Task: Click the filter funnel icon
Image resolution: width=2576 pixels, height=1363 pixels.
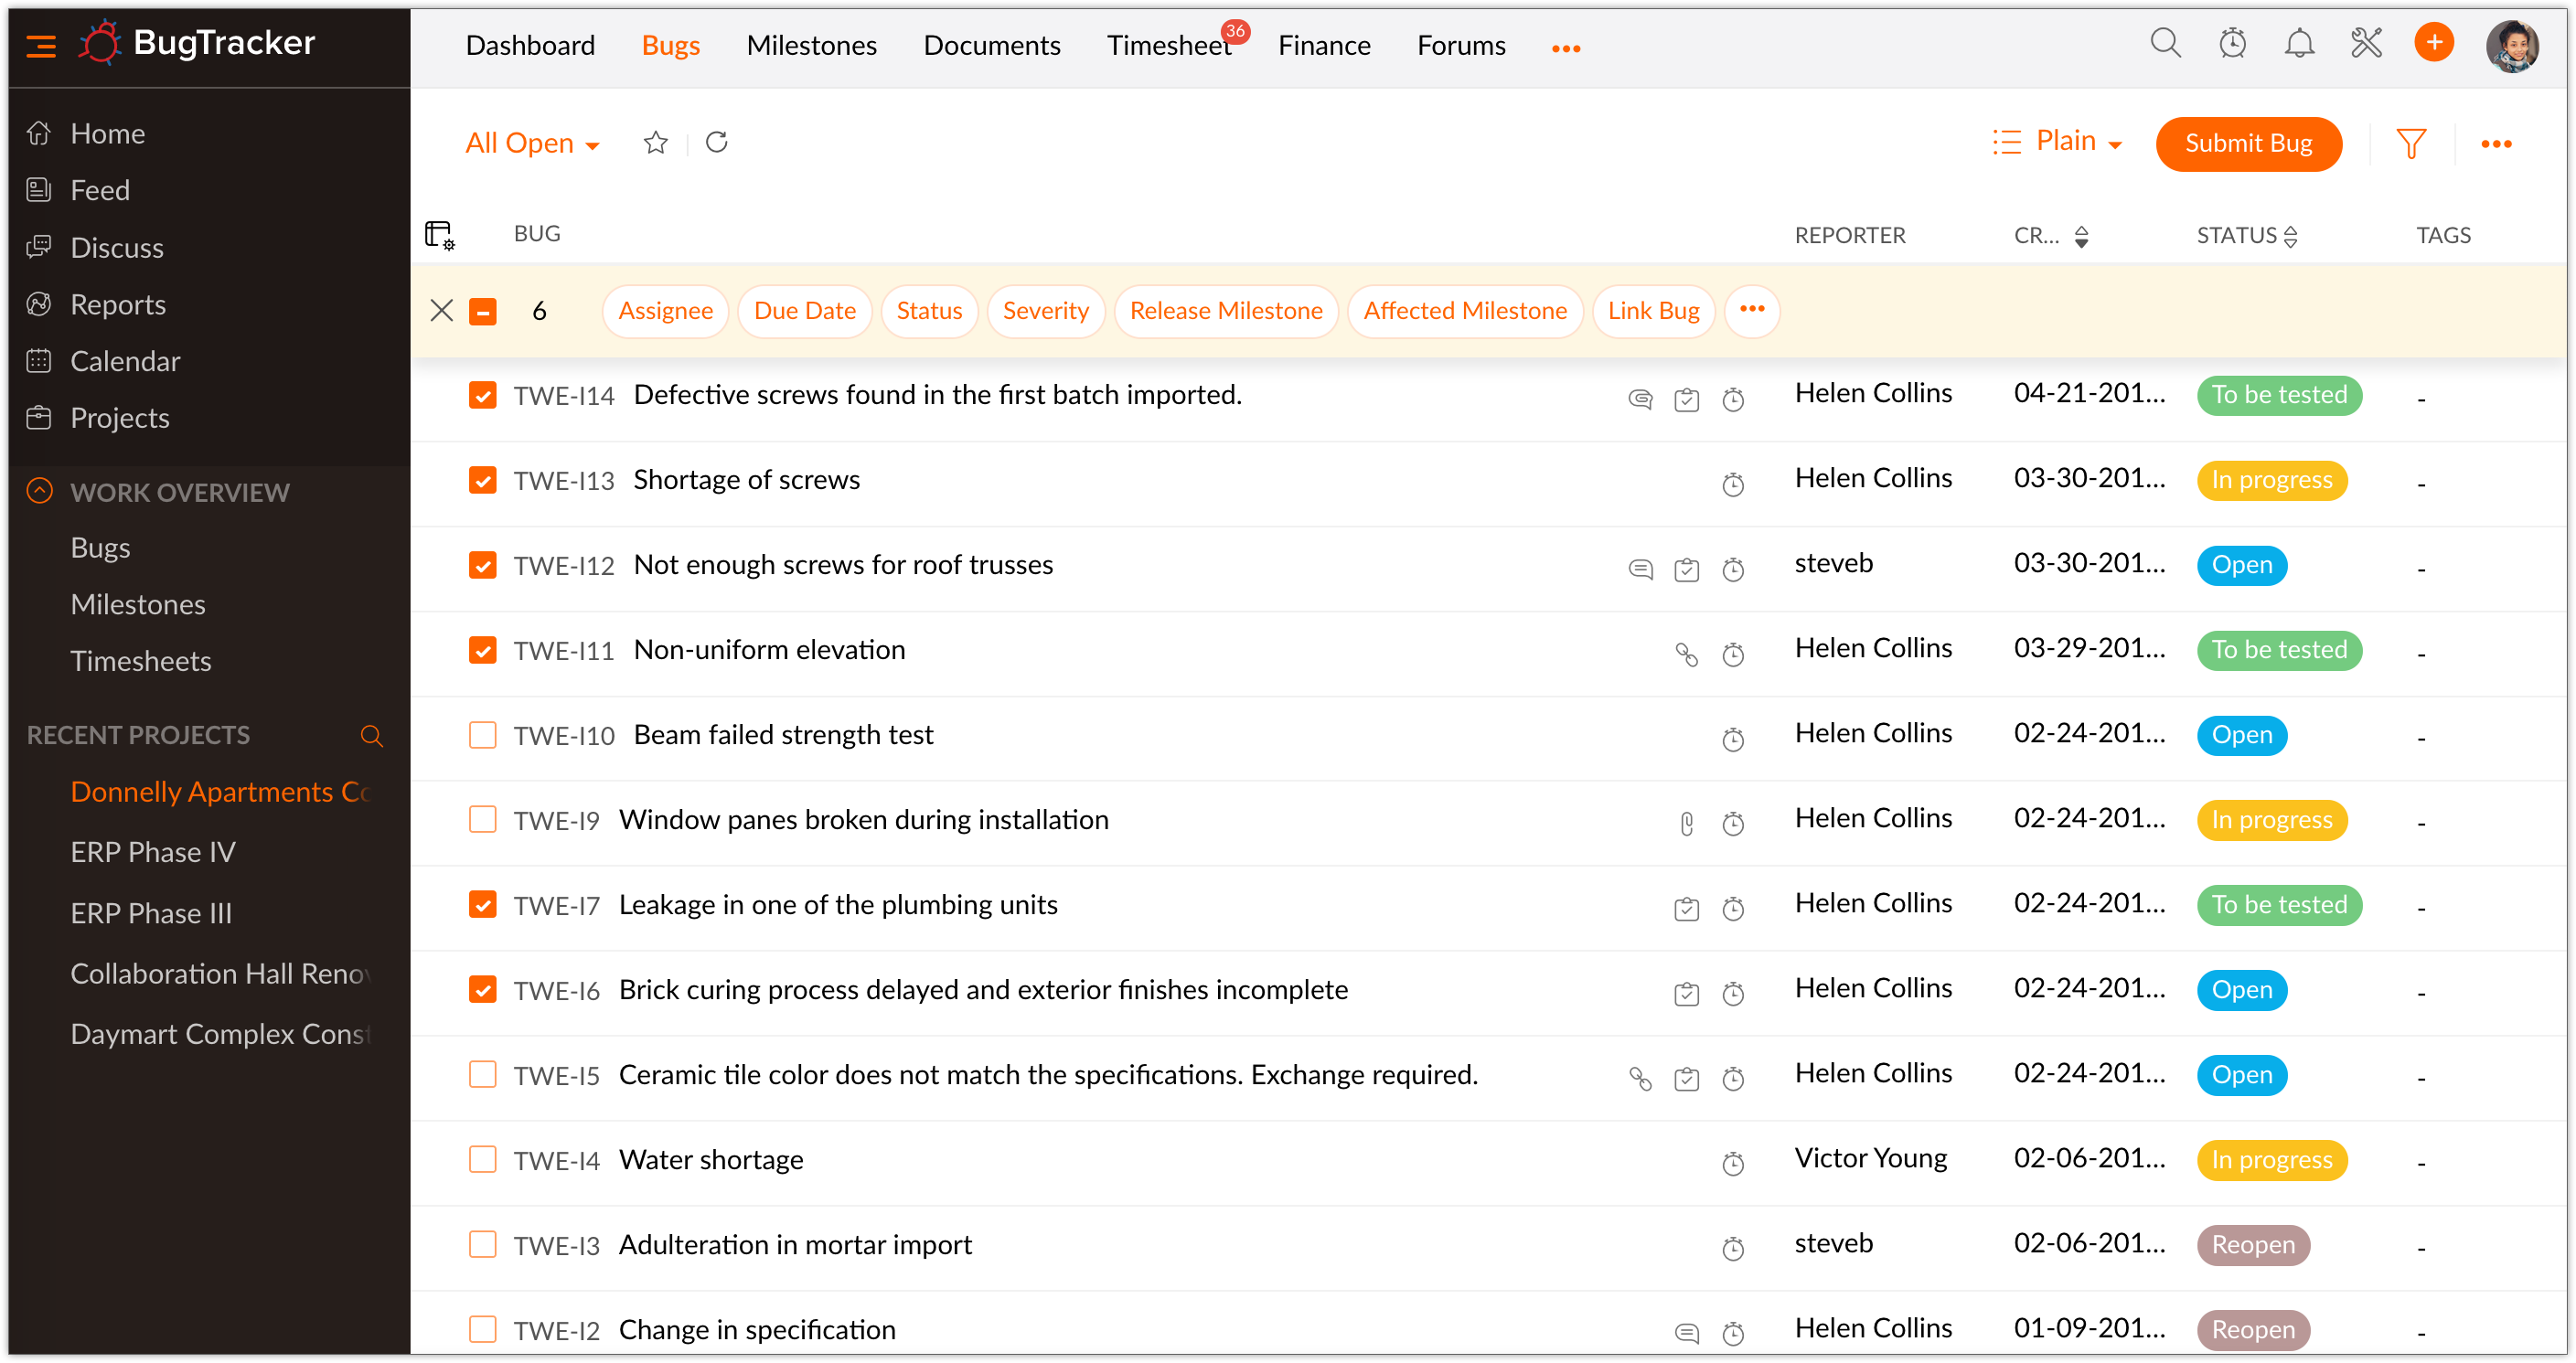Action: pyautogui.click(x=2412, y=143)
